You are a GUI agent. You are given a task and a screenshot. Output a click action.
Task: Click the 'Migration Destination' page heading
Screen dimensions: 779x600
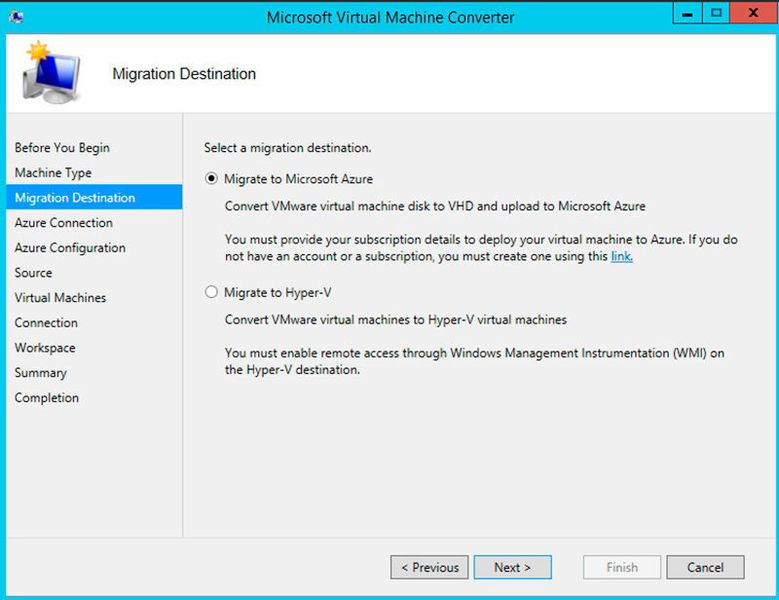[184, 74]
